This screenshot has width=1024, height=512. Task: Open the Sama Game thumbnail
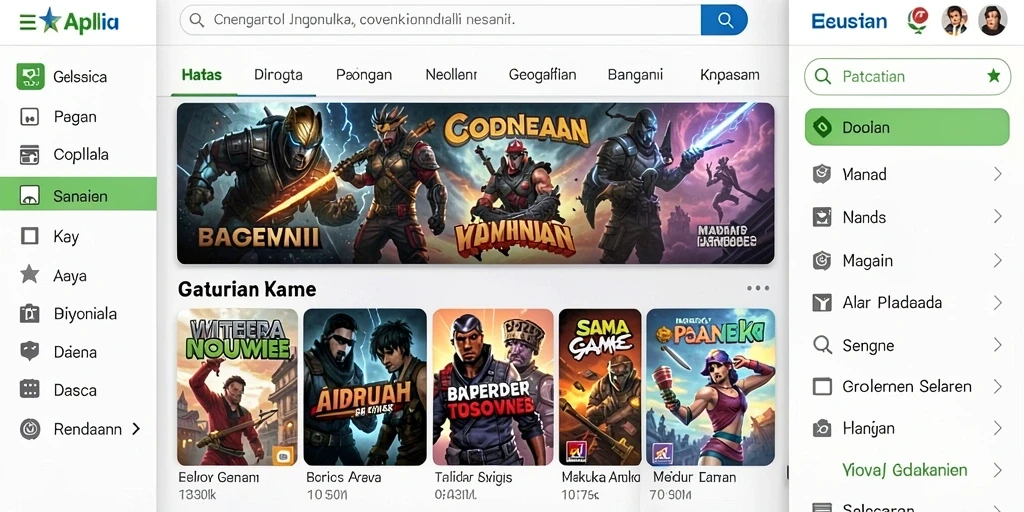(600, 387)
